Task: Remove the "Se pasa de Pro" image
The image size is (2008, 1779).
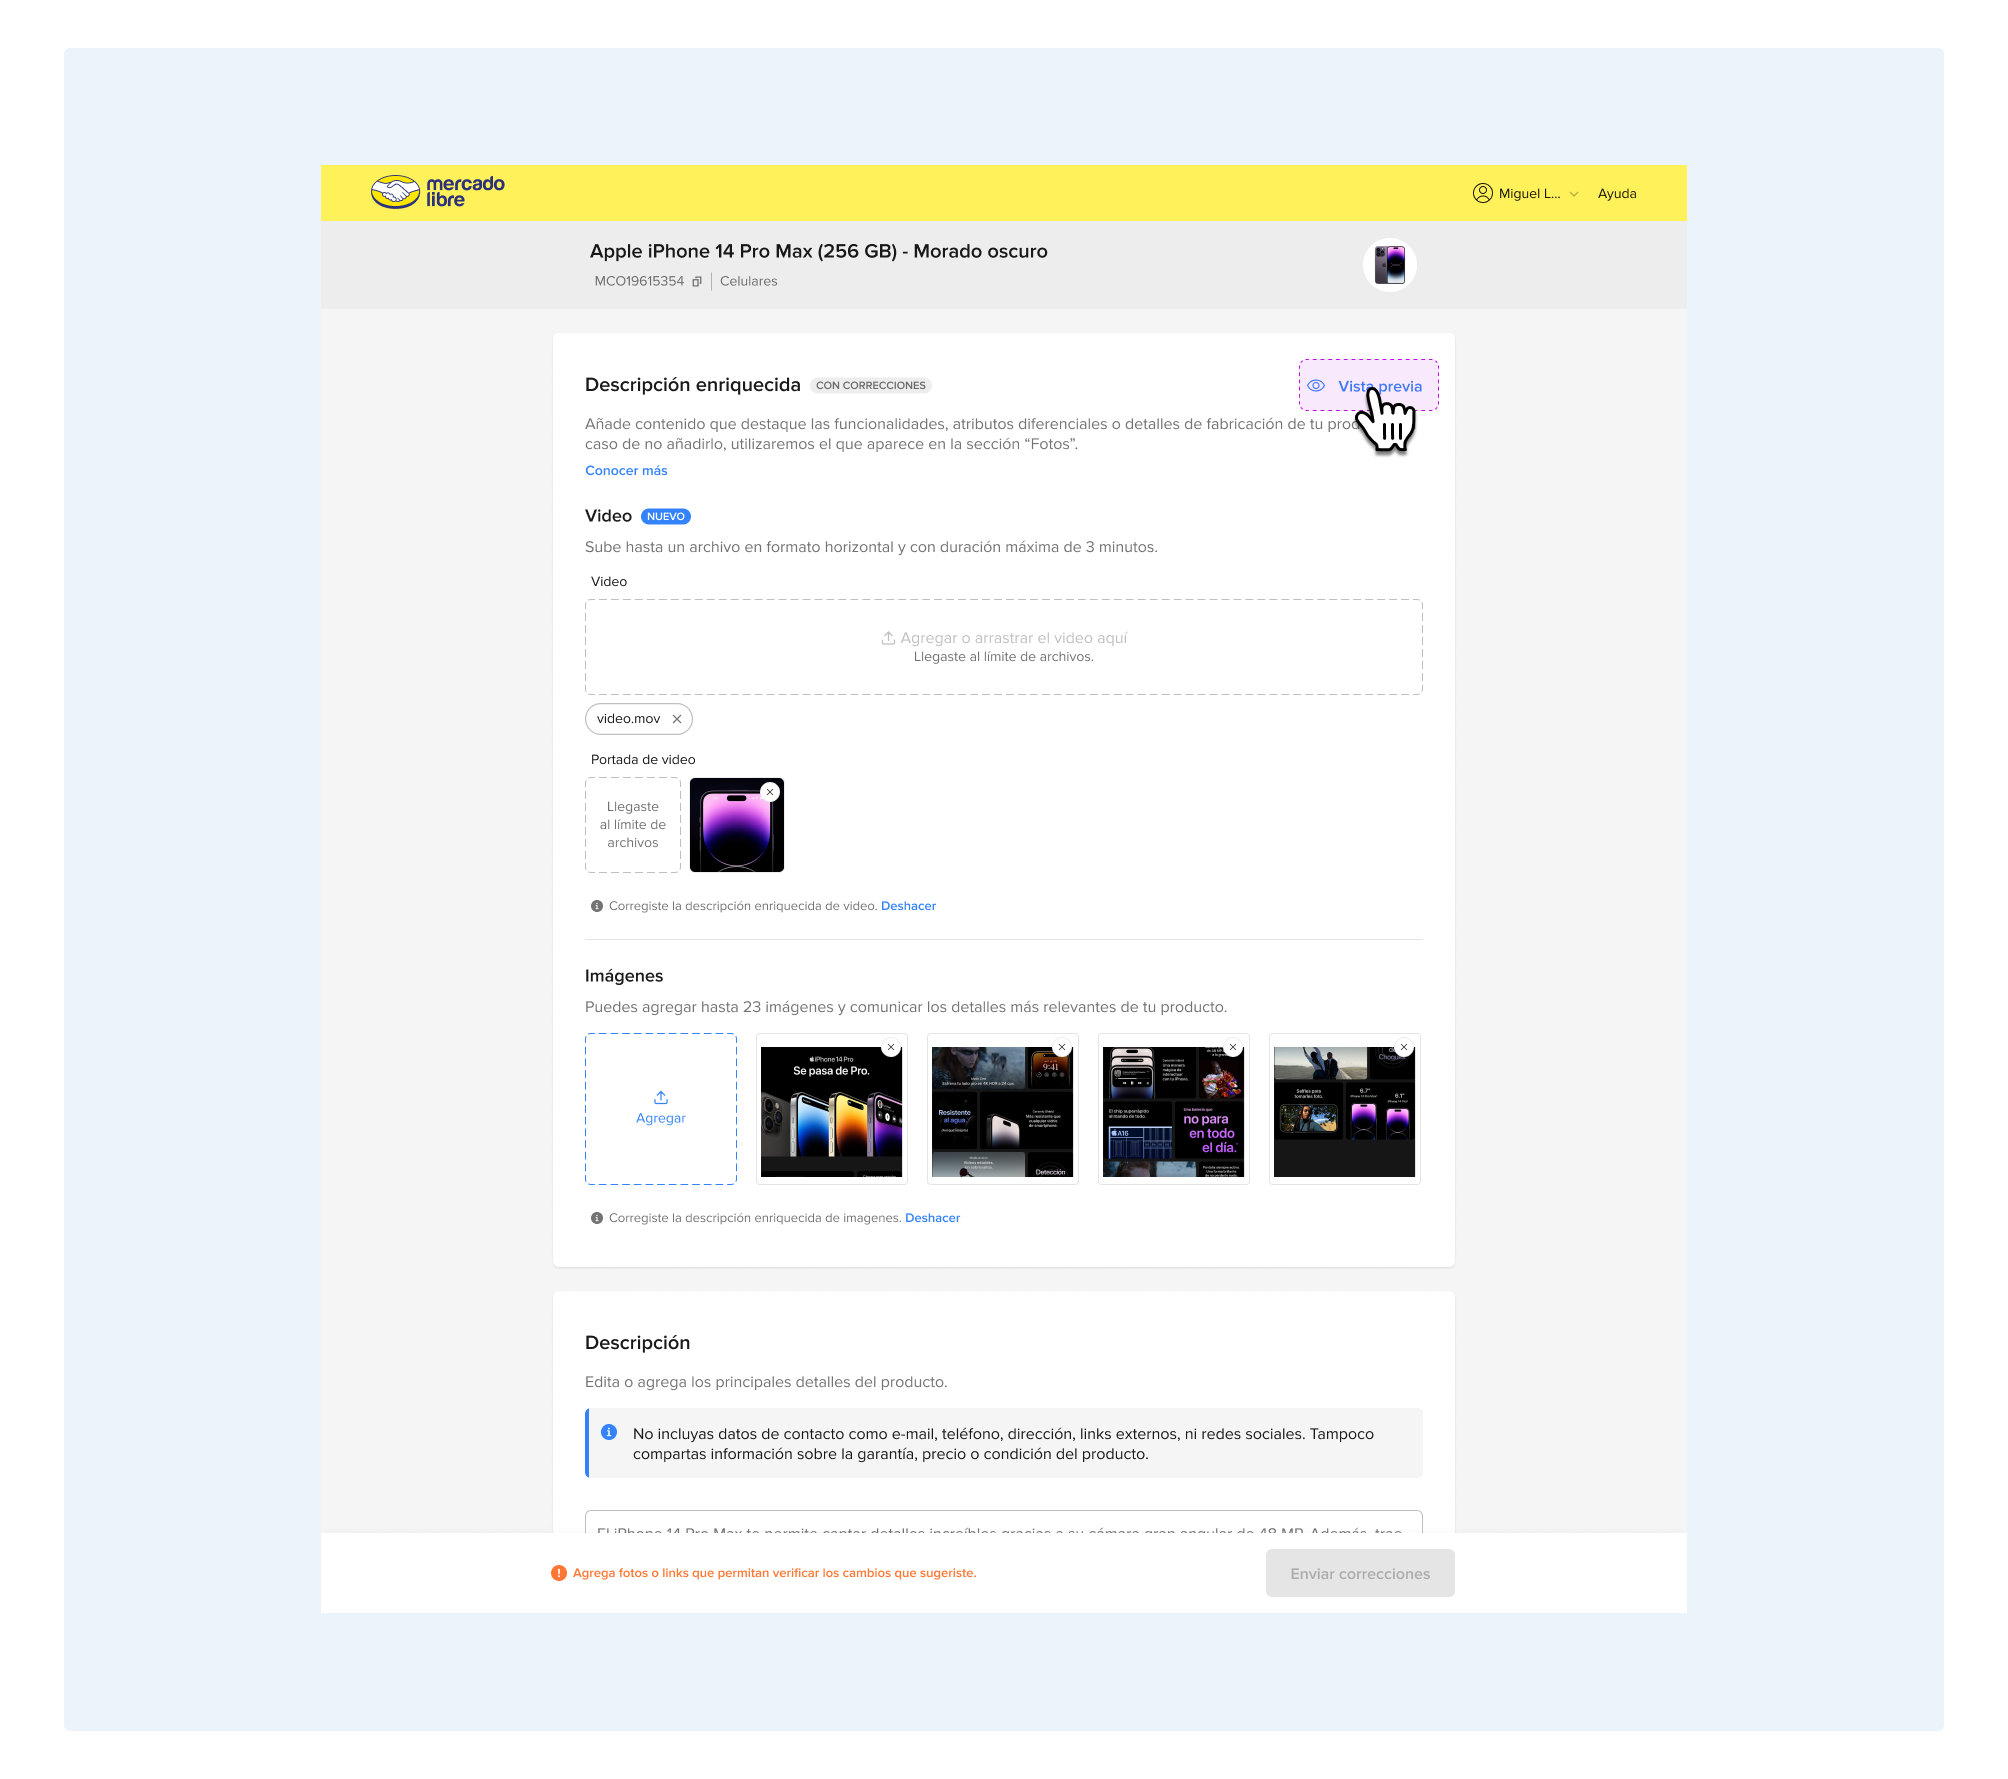Action: click(891, 1048)
